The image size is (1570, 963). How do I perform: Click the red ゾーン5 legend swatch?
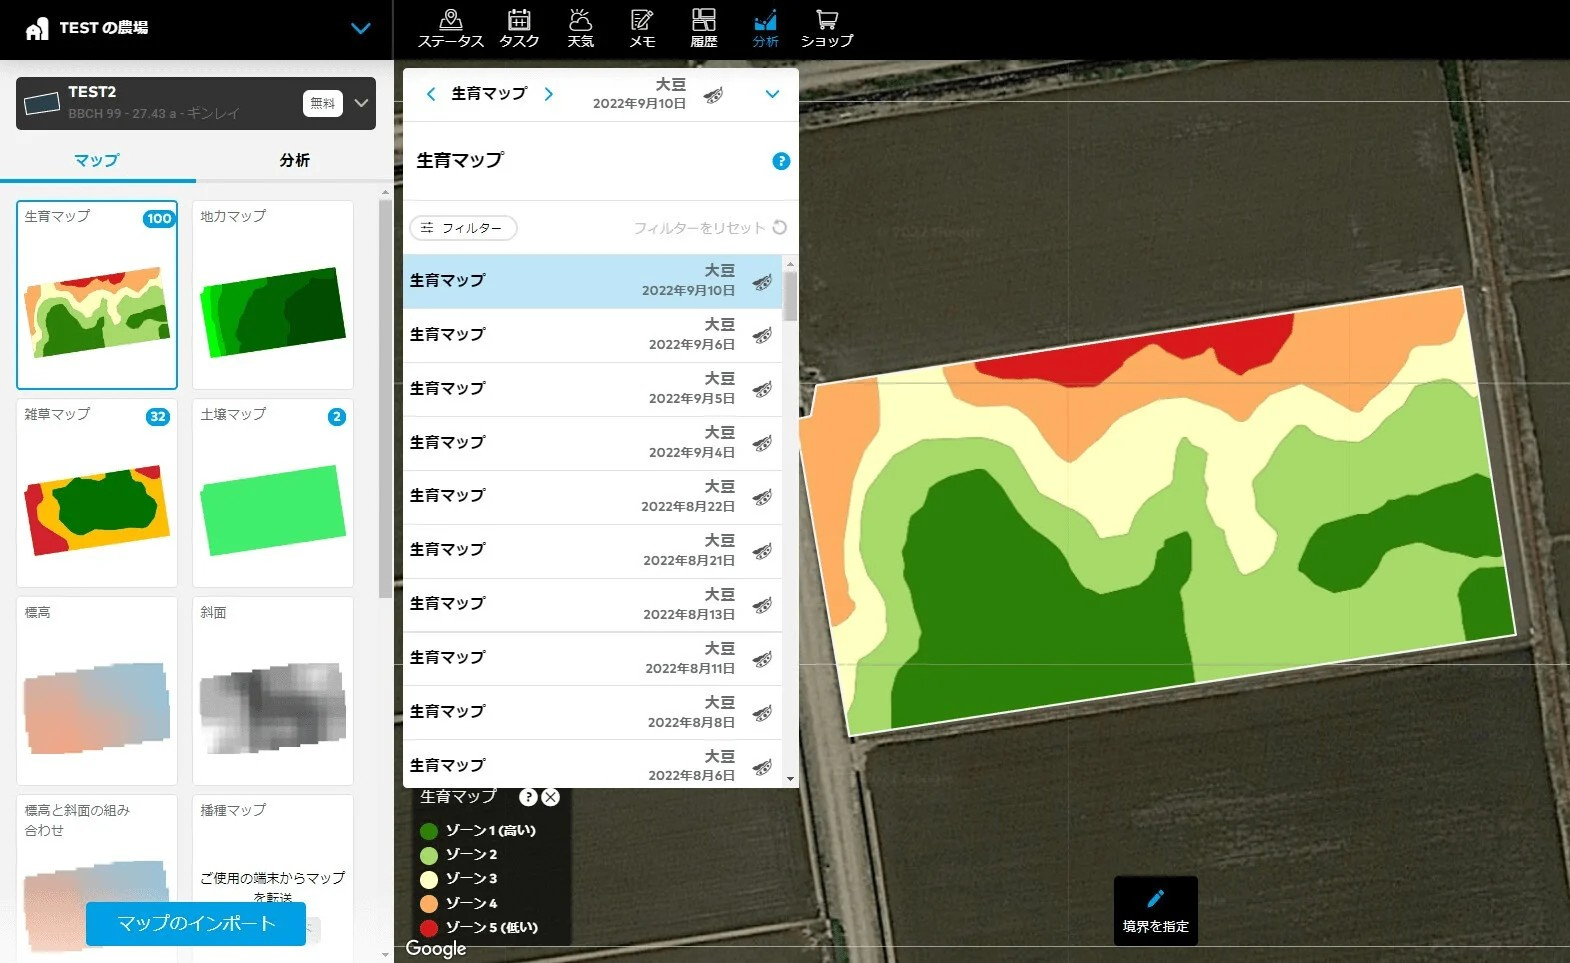tap(429, 927)
